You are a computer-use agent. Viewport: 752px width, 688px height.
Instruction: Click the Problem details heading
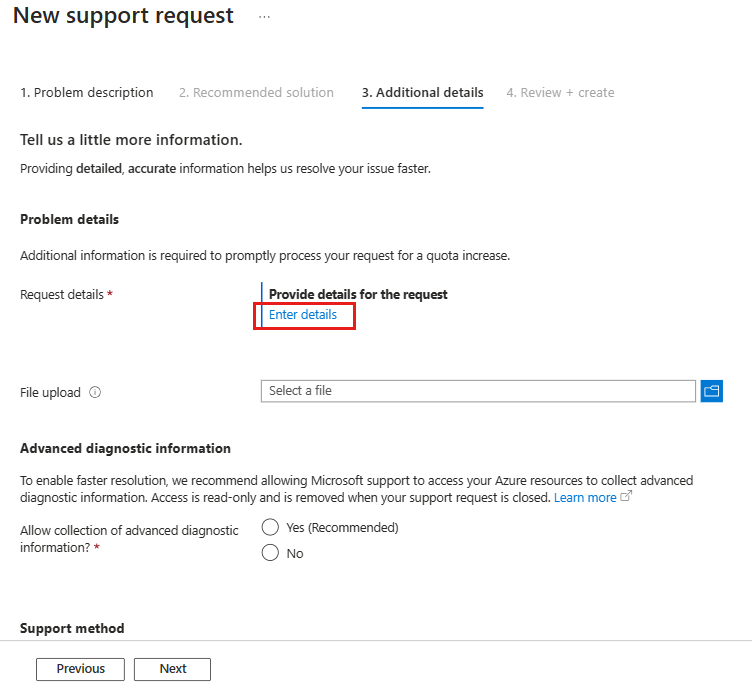coord(69,220)
